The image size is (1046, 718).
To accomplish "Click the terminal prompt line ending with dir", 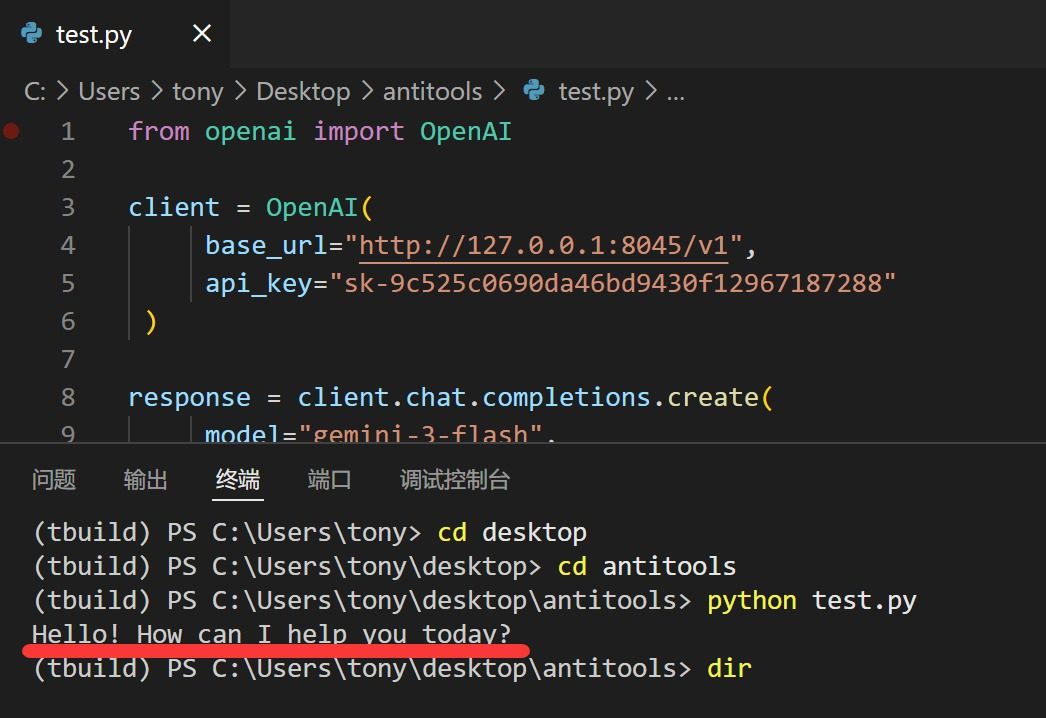I will tap(390, 668).
